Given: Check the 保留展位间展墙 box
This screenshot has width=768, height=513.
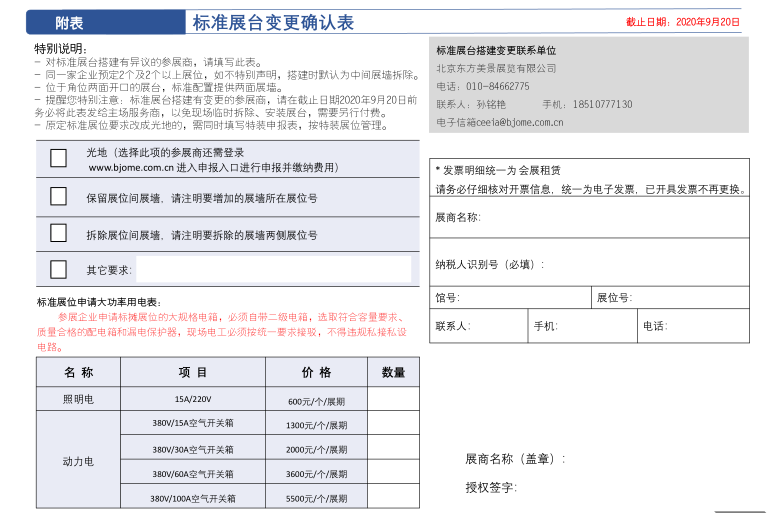Looking at the screenshot, I should click(59, 197).
